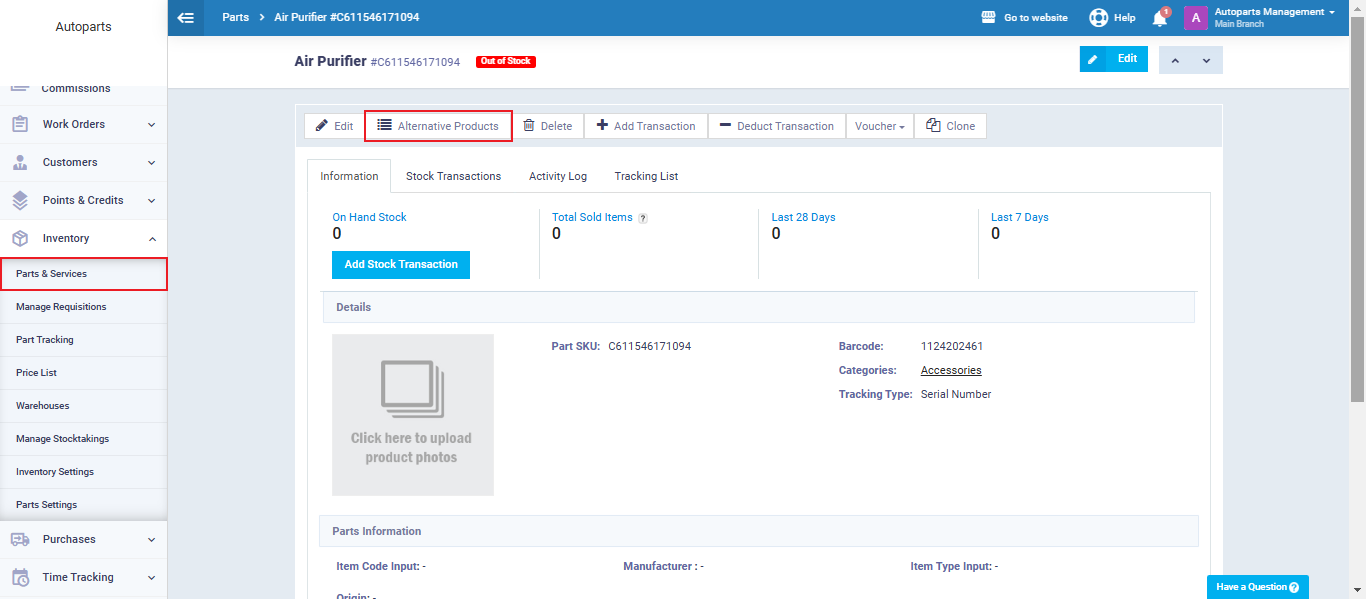The image size is (1366, 599).
Task: Click the Inventory box icon
Action: (20, 238)
